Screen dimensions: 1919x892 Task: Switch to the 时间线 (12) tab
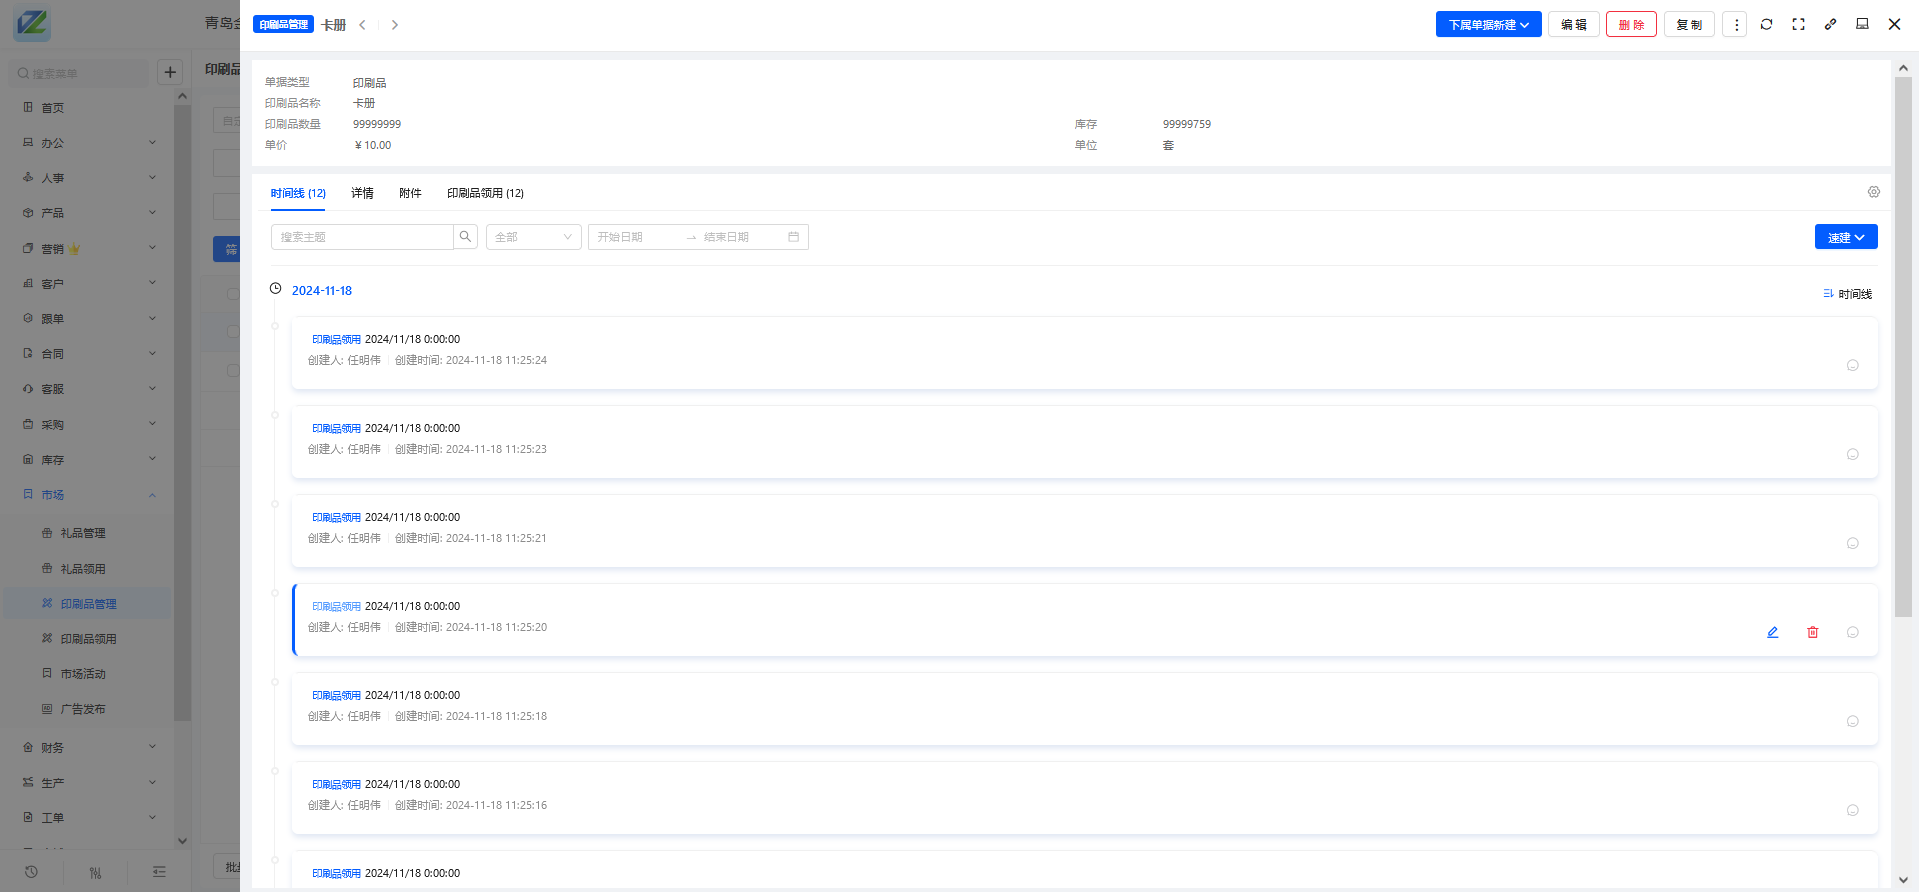pos(298,193)
